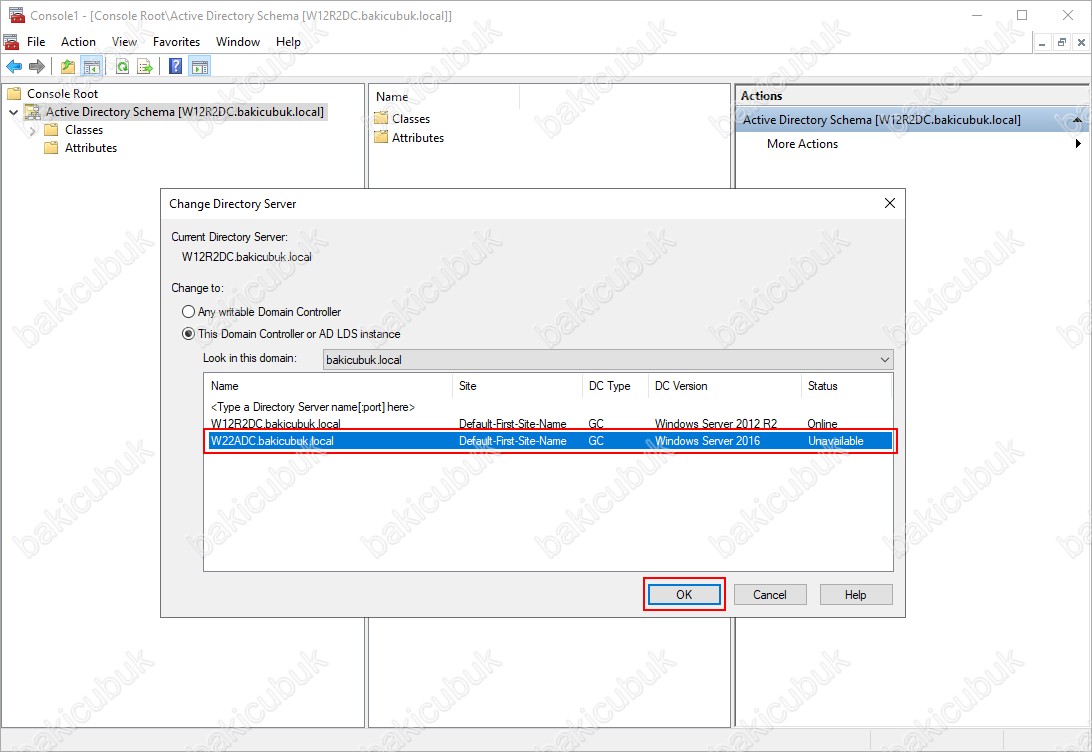
Task: Open the More Actions submenu
Action: (802, 143)
